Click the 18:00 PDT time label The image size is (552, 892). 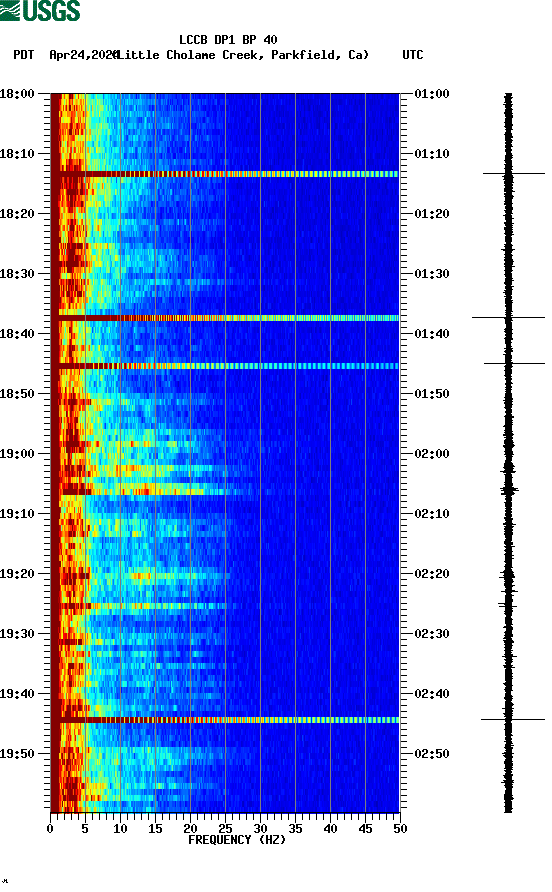pos(18,93)
